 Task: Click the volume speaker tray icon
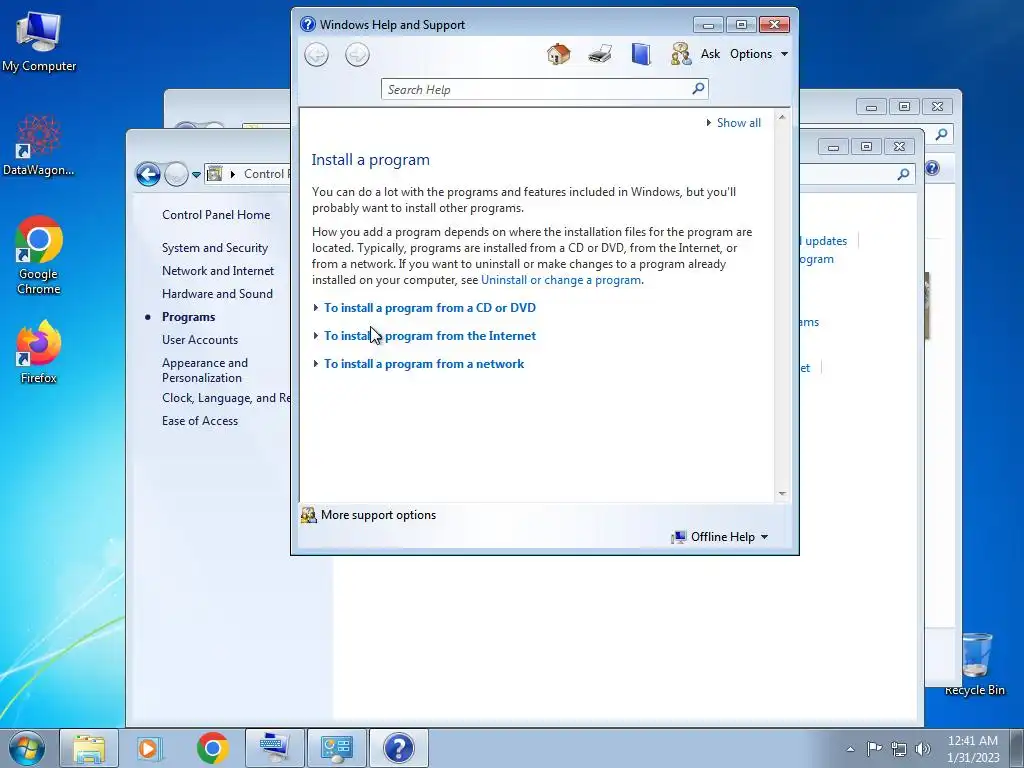tap(923, 749)
